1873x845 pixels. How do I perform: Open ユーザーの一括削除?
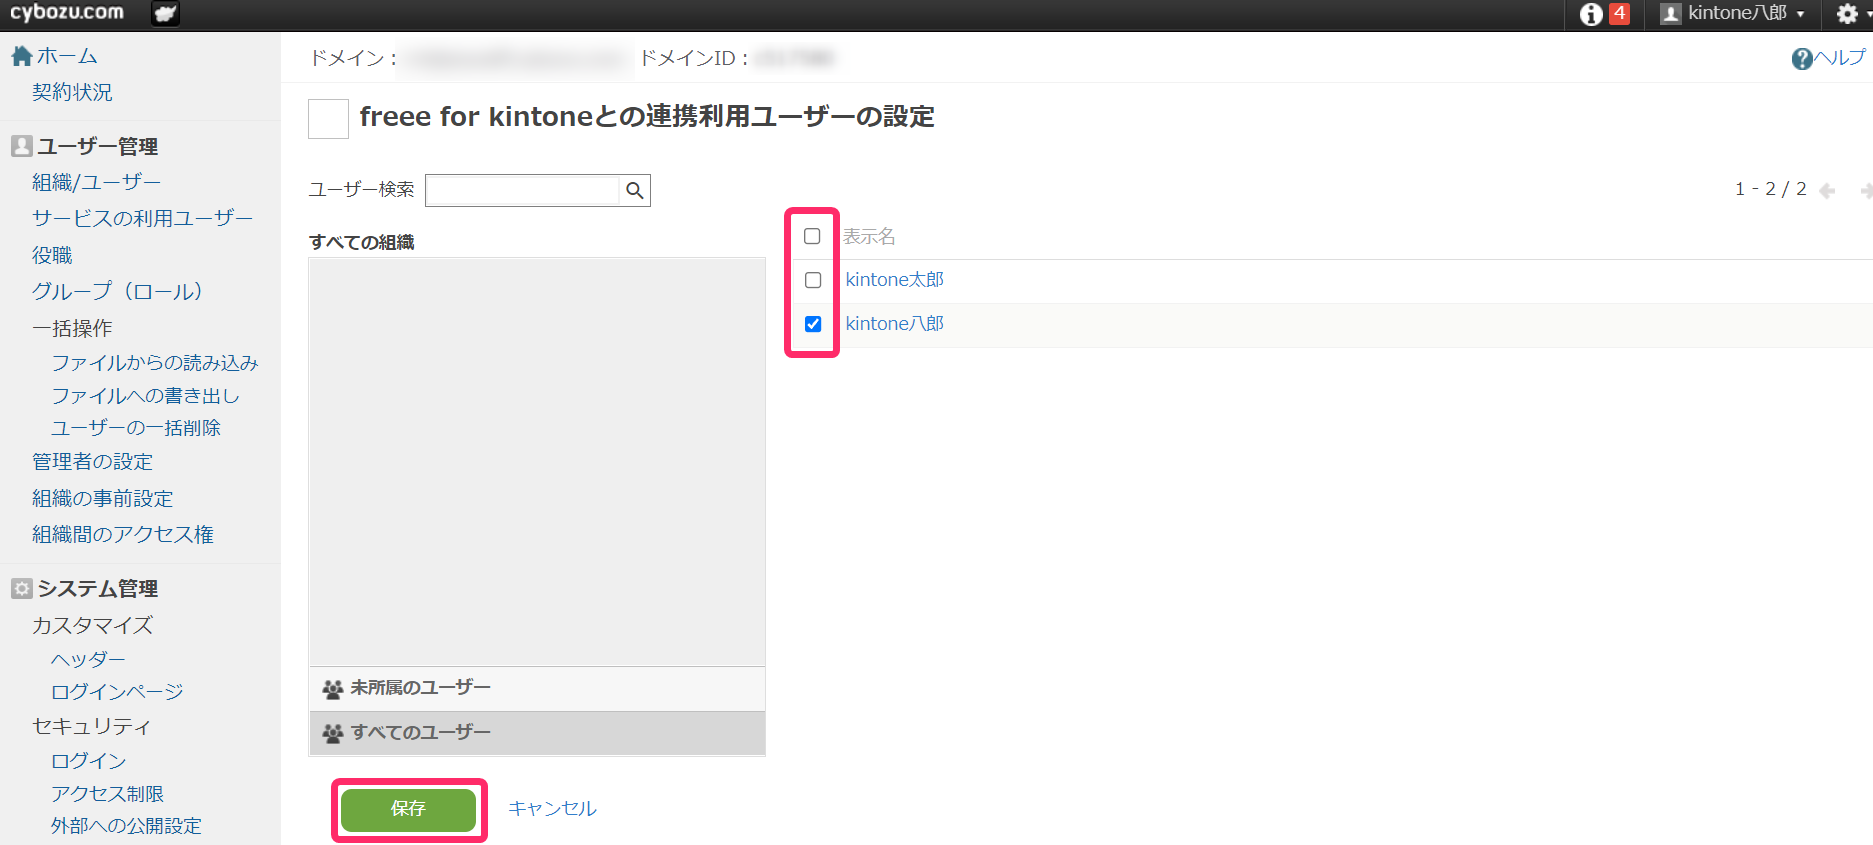pyautogui.click(x=136, y=428)
